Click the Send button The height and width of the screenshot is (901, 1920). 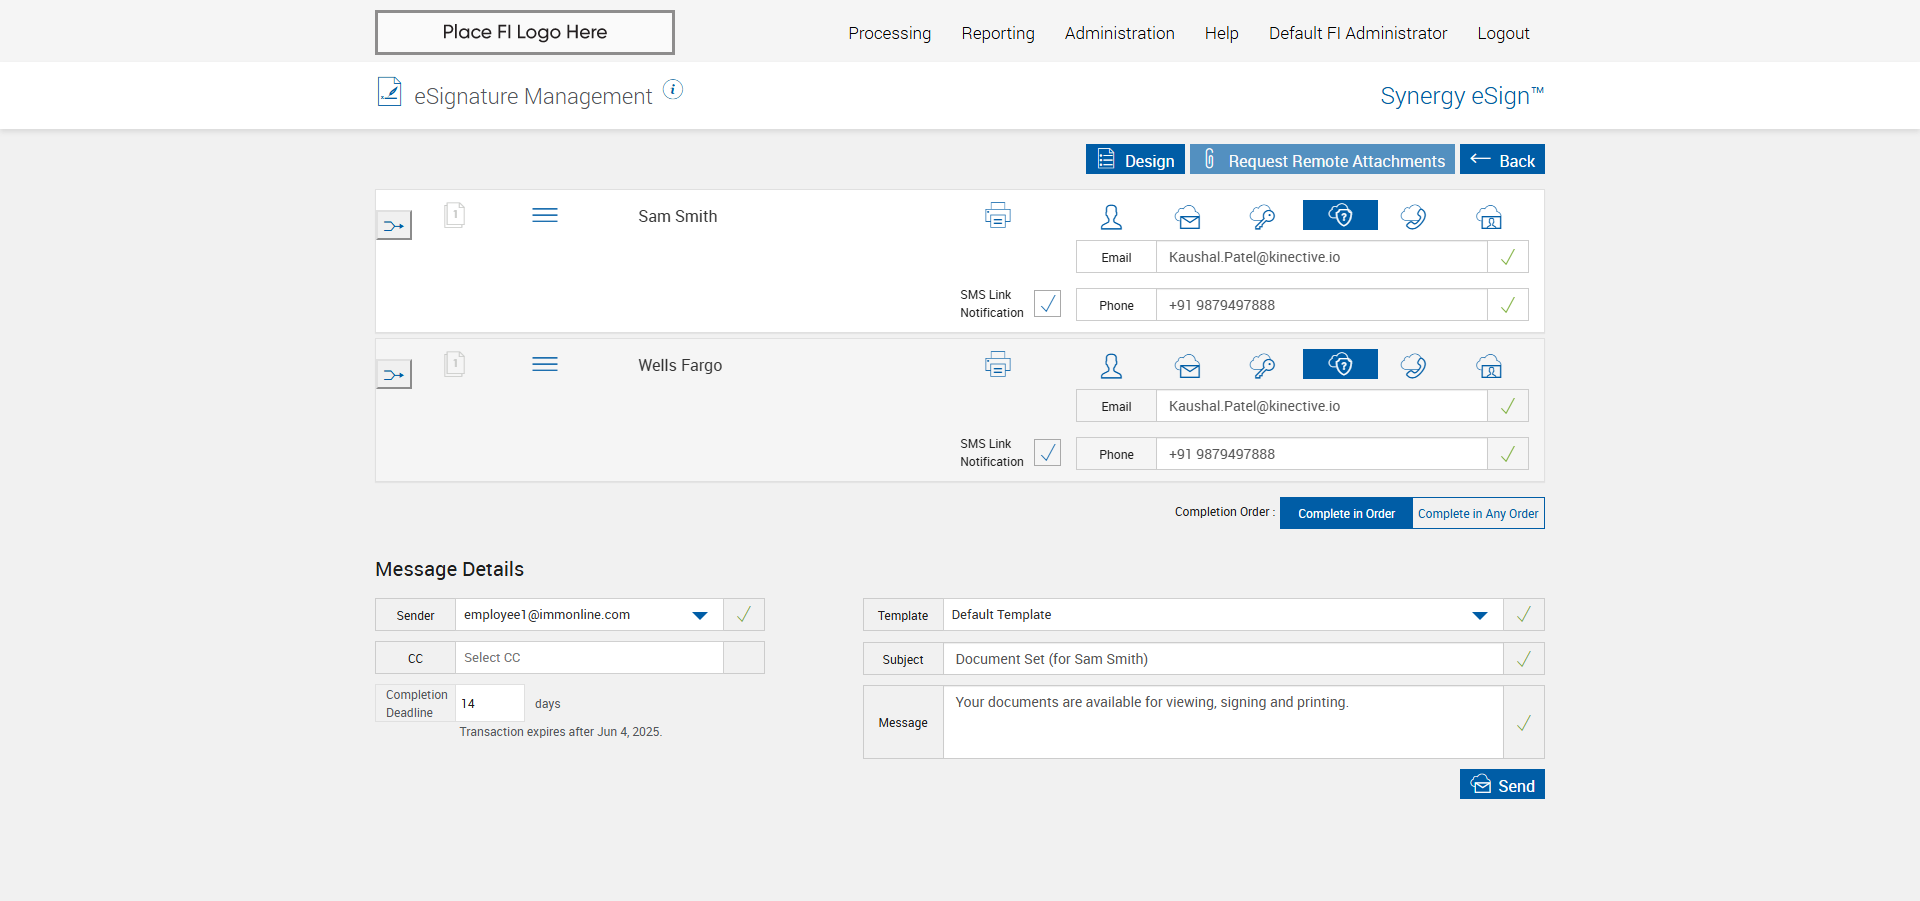tap(1502, 785)
